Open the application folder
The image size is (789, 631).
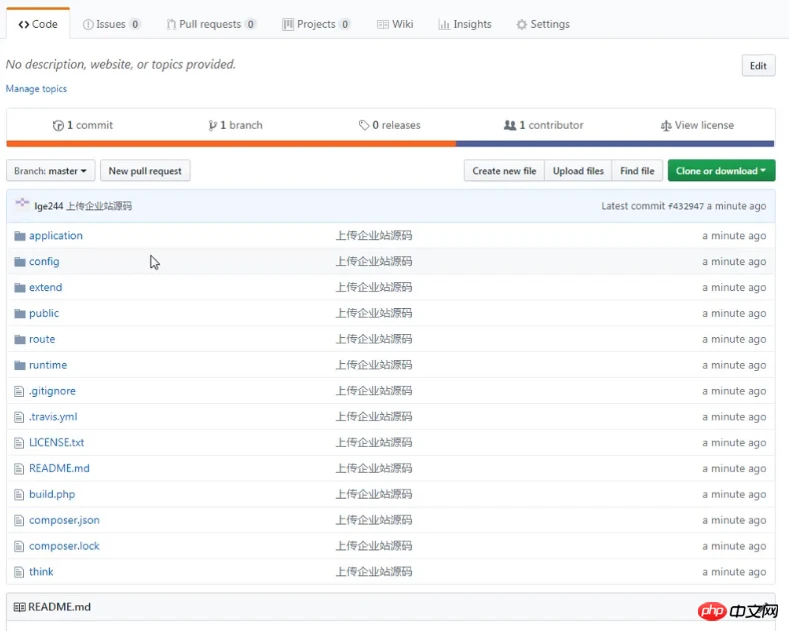(56, 236)
